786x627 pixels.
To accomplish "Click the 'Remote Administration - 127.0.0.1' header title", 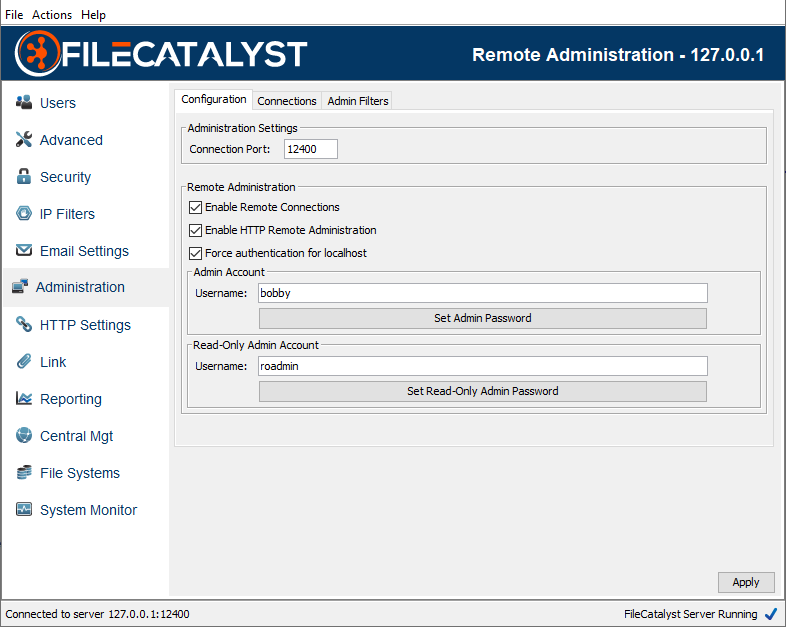I will pyautogui.click(x=618, y=55).
